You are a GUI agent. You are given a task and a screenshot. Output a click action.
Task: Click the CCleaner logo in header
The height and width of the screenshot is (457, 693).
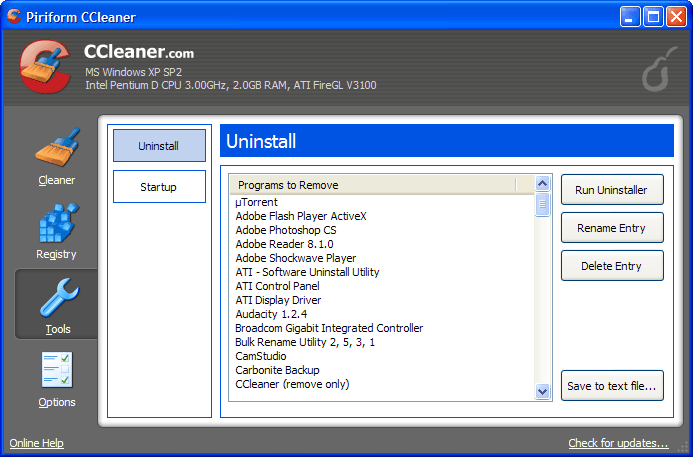(45, 69)
